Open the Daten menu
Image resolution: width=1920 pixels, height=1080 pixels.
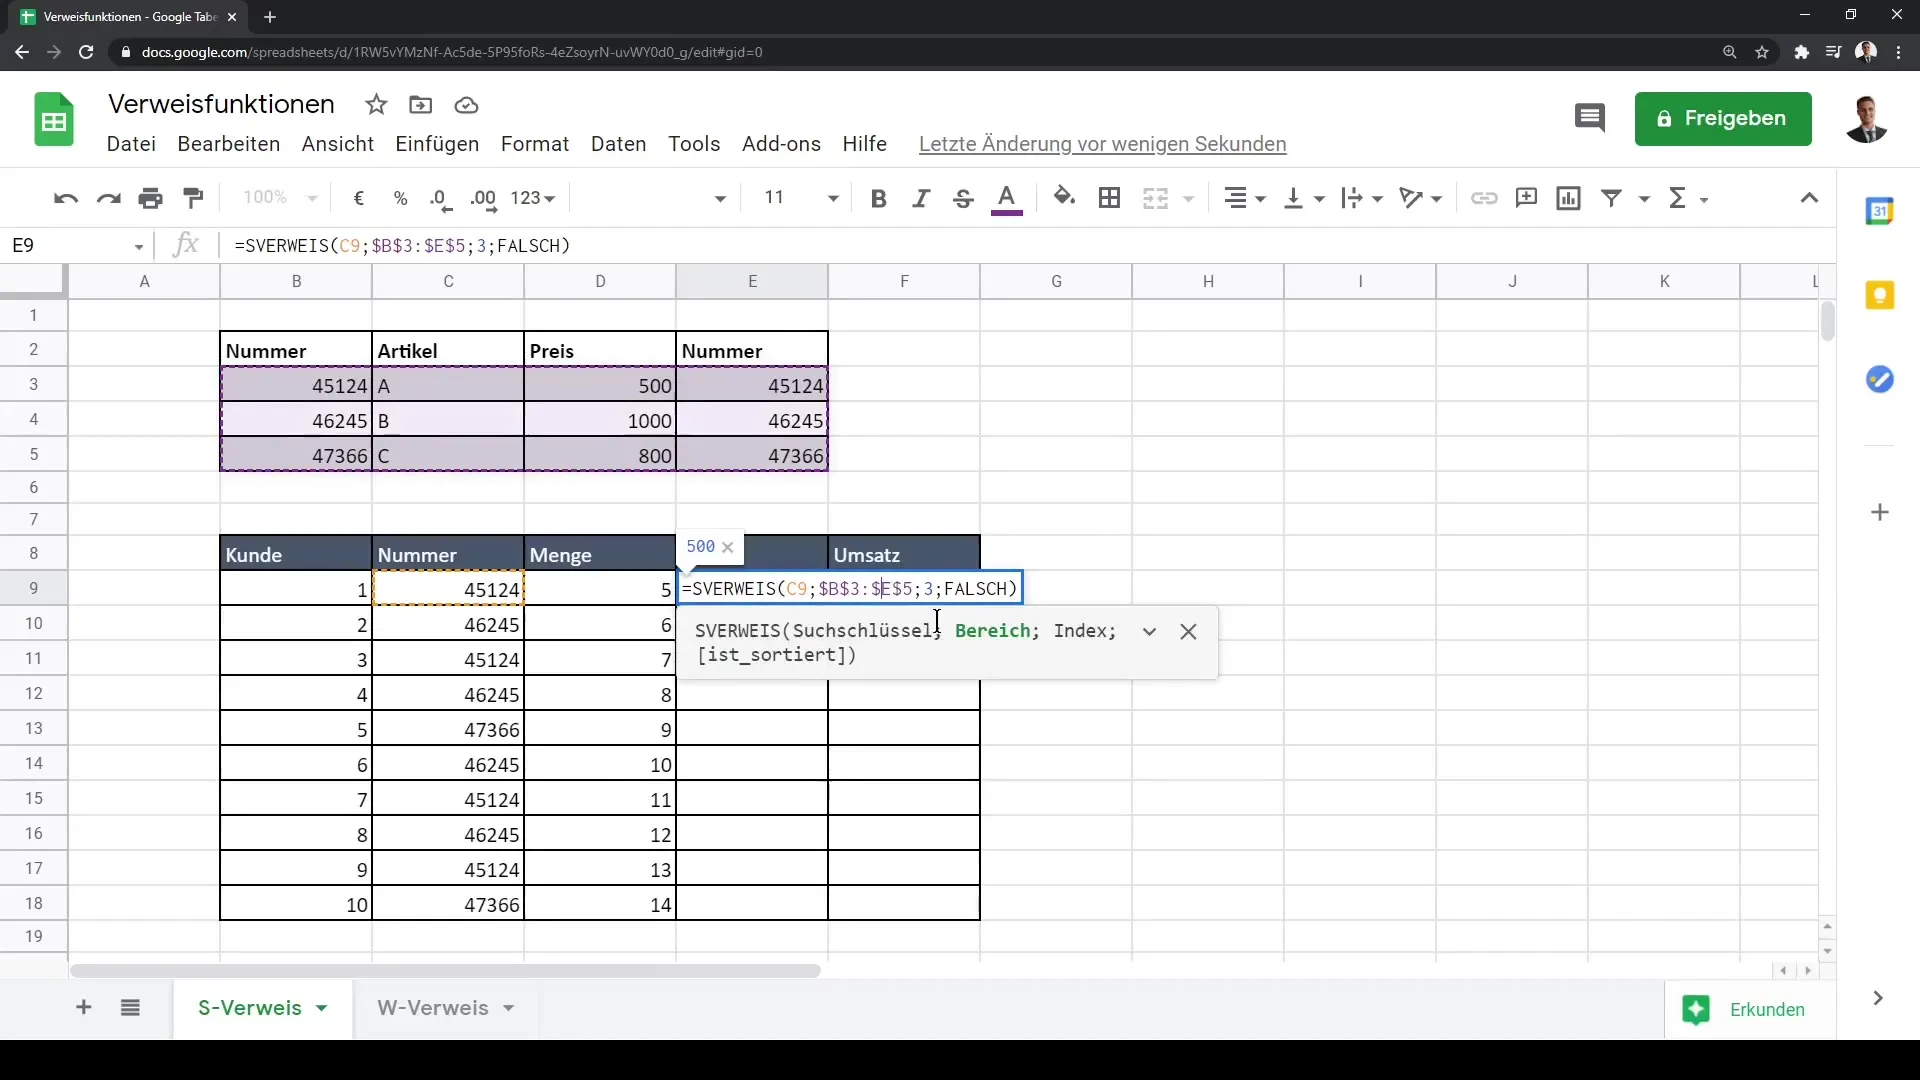click(619, 144)
